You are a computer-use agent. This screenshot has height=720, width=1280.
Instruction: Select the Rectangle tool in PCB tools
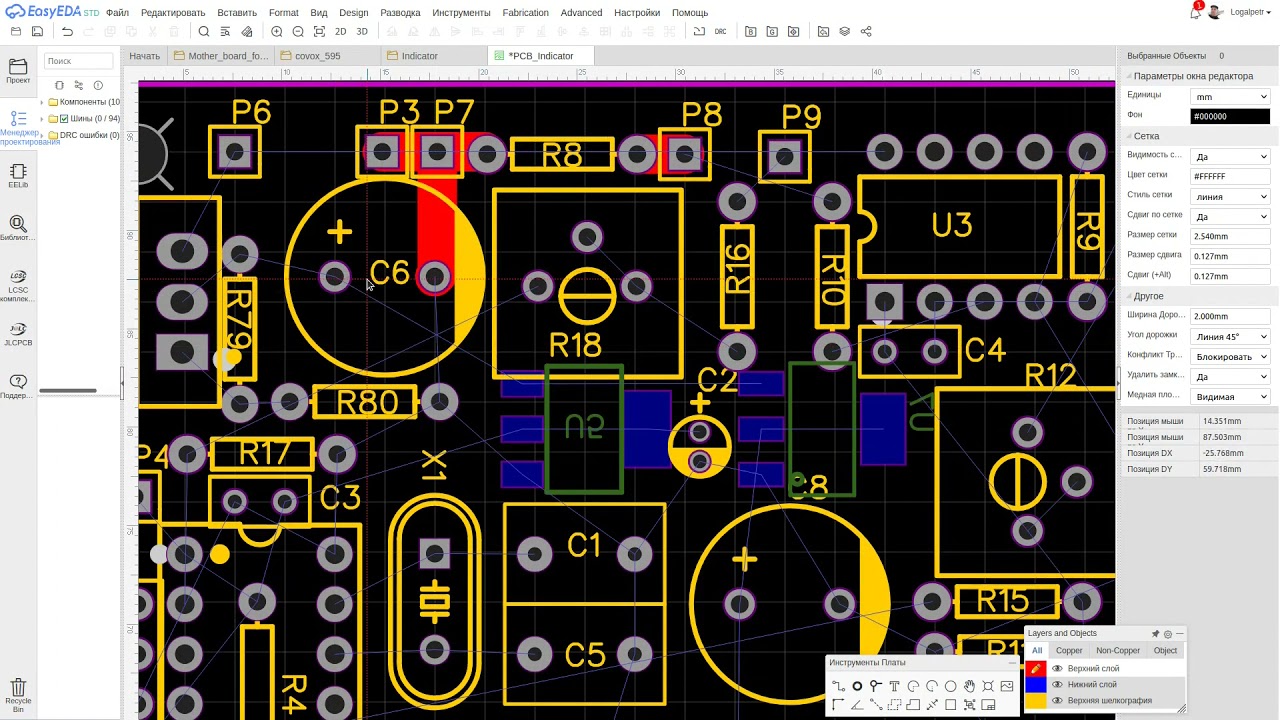tap(950, 705)
